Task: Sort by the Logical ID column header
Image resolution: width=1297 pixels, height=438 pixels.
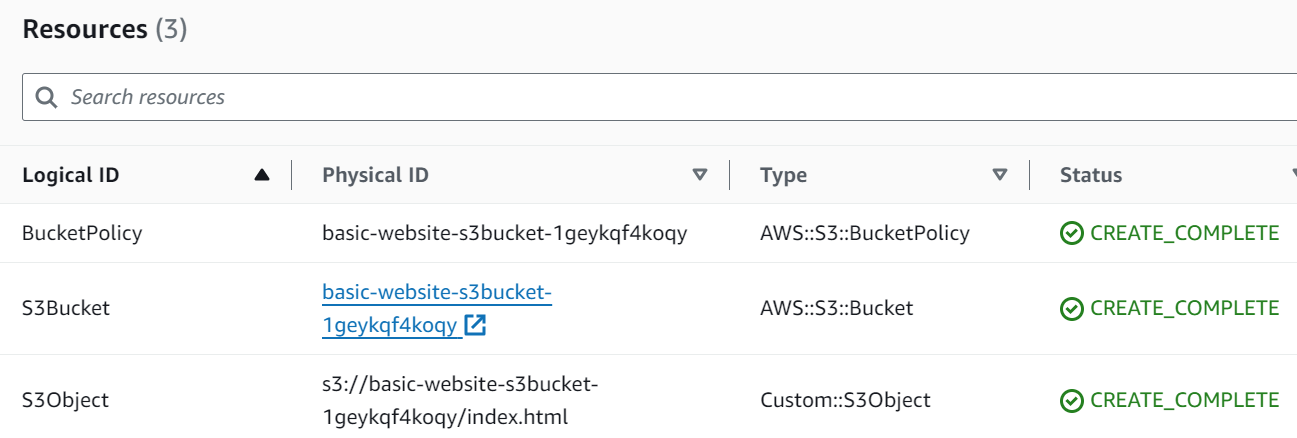Action: pyautogui.click(x=71, y=175)
